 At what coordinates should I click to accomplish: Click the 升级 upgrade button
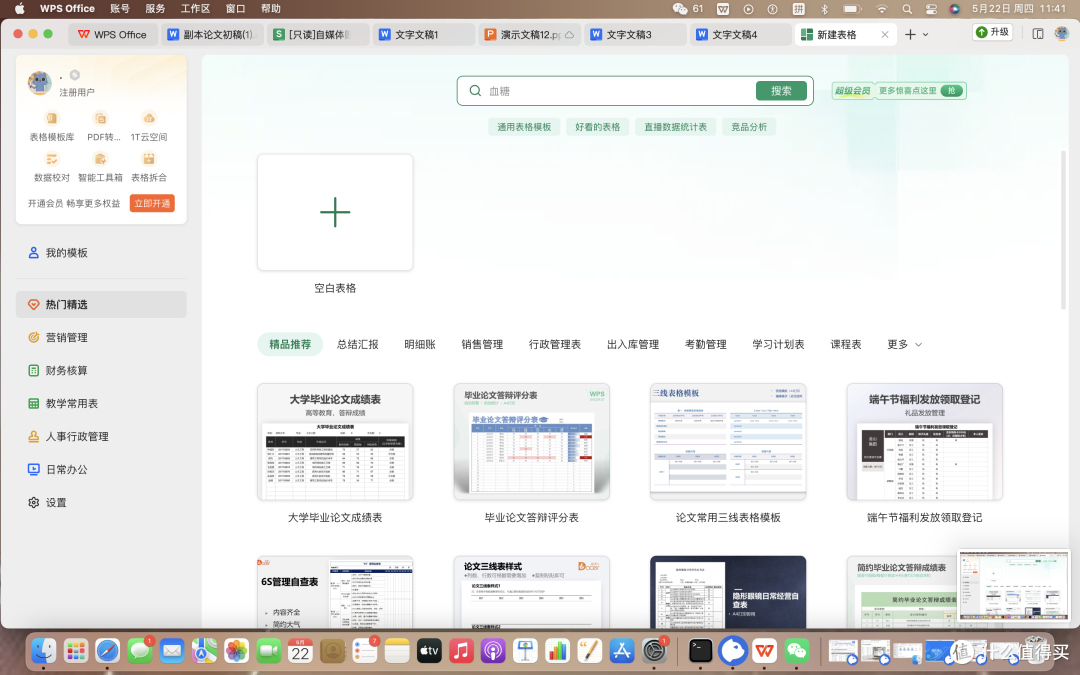pyautogui.click(x=993, y=32)
